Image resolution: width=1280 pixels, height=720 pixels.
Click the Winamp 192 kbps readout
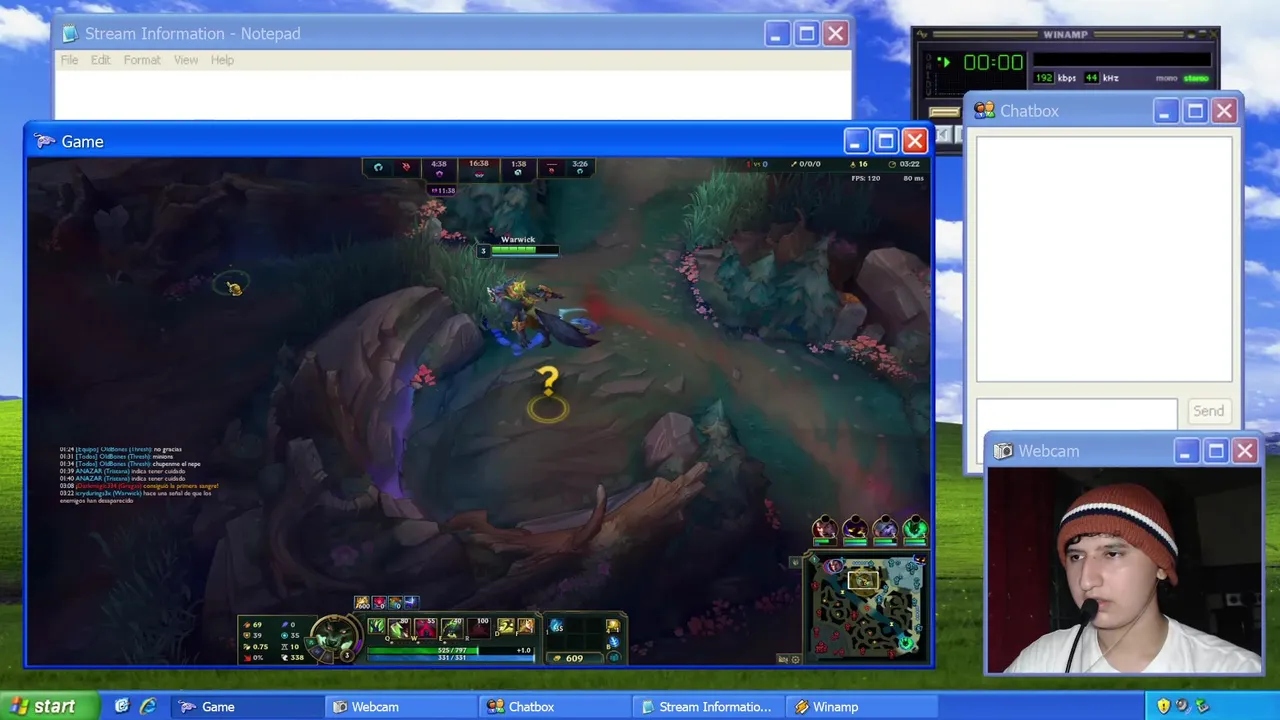pos(1044,78)
